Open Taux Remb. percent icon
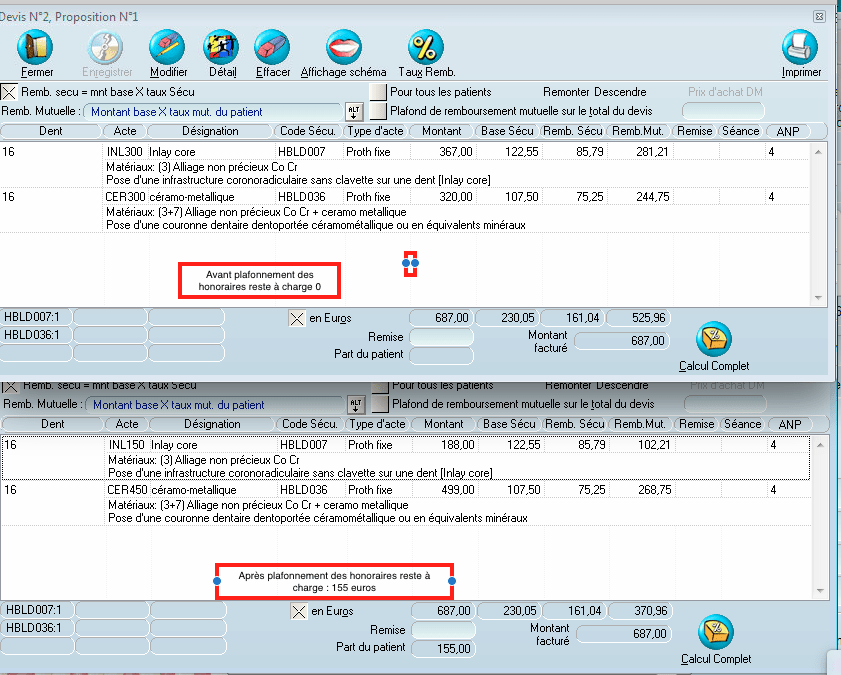This screenshot has width=841, height=675. point(426,48)
